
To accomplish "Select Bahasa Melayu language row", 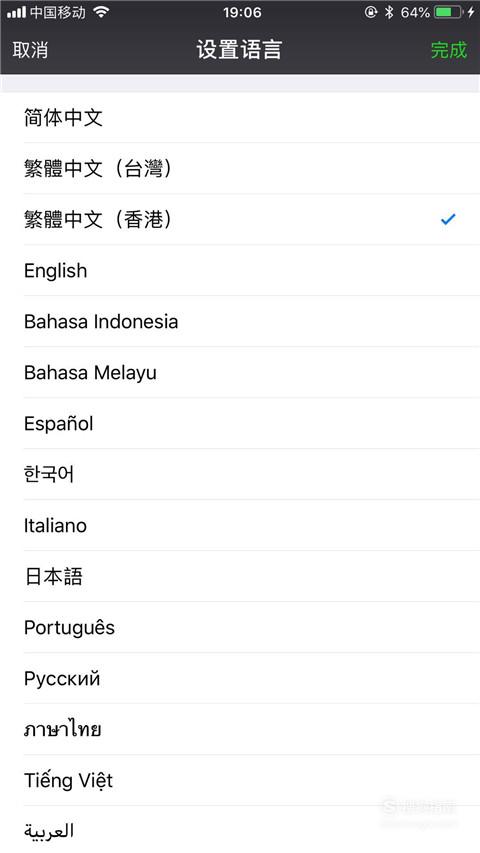I will pos(240,373).
